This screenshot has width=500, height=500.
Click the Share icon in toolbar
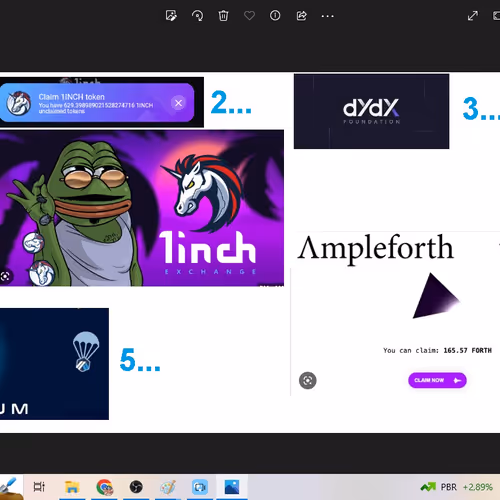coord(301,16)
